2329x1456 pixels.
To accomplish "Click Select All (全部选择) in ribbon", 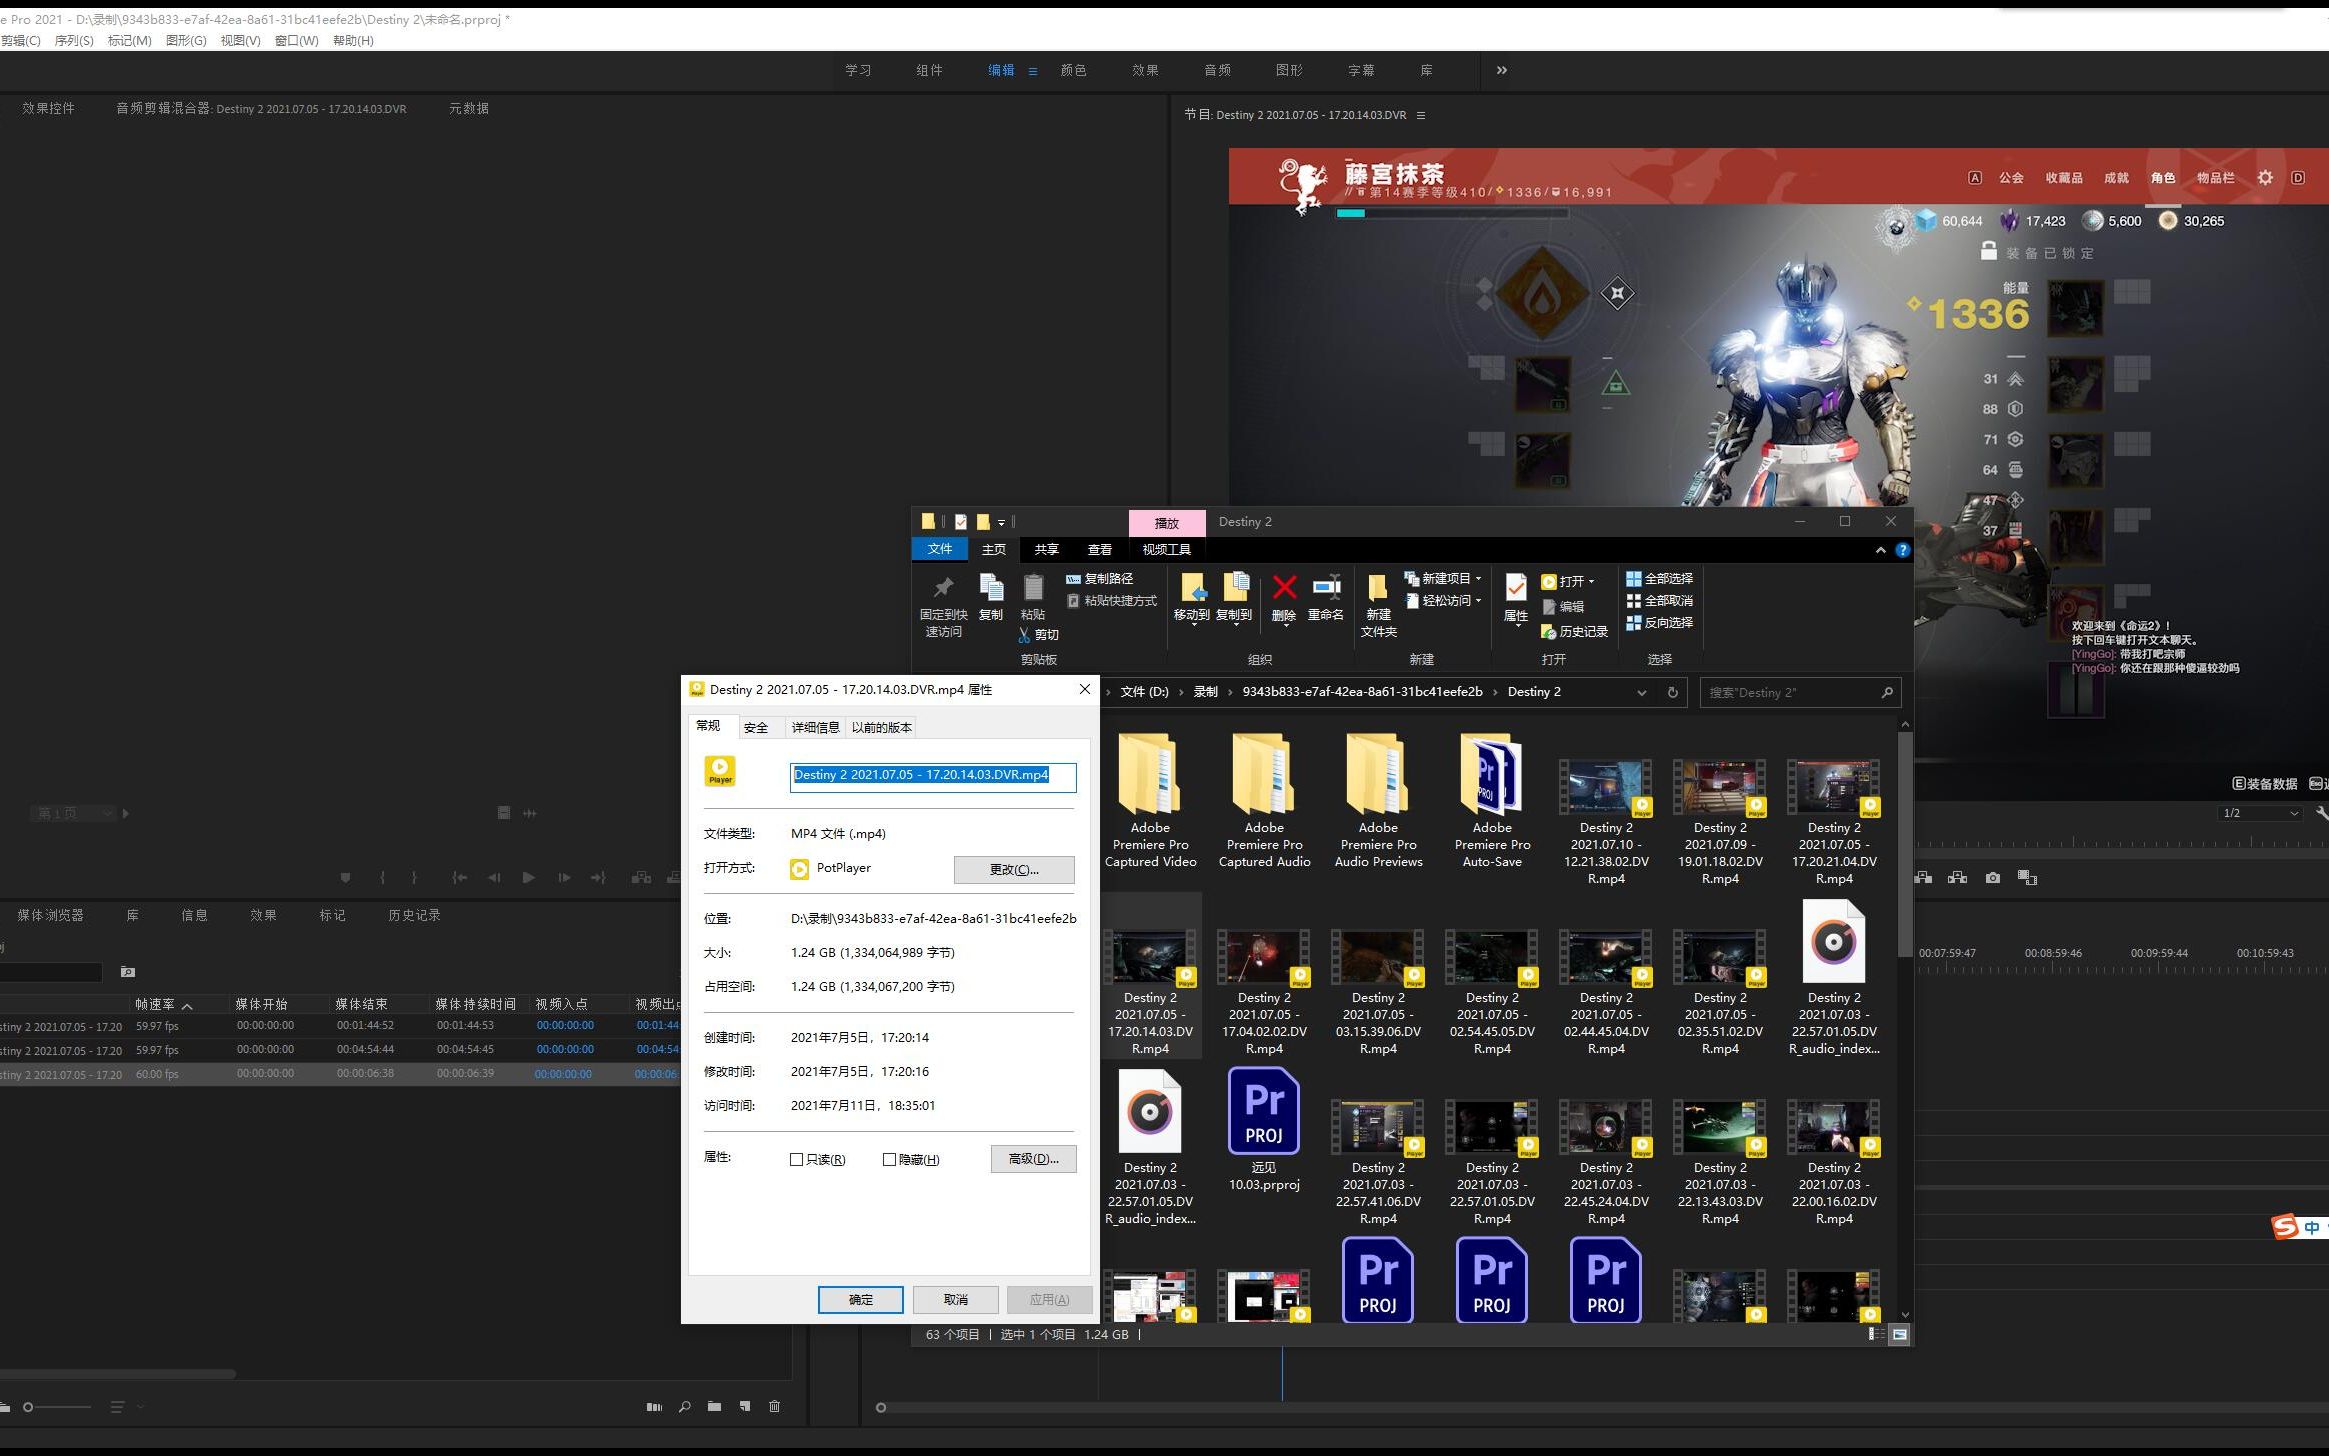I will tap(1659, 579).
